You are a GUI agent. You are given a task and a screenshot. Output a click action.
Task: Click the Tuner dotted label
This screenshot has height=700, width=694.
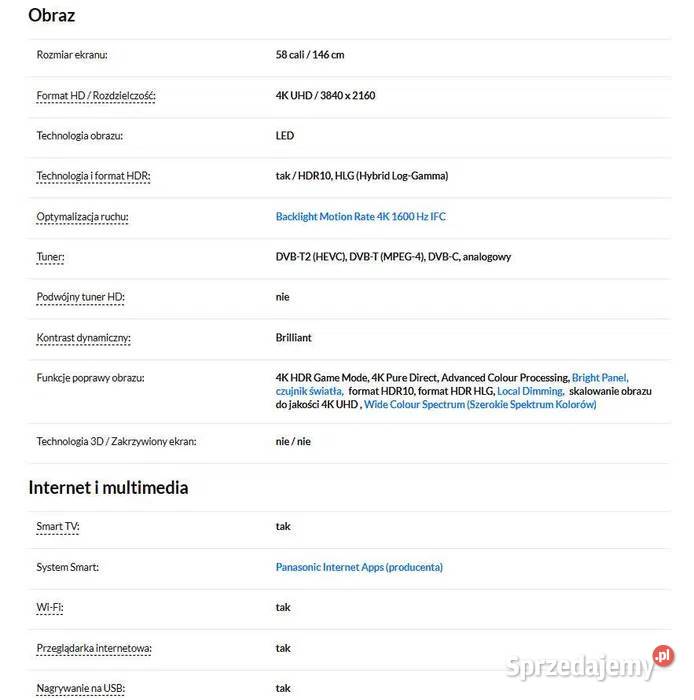click(50, 257)
